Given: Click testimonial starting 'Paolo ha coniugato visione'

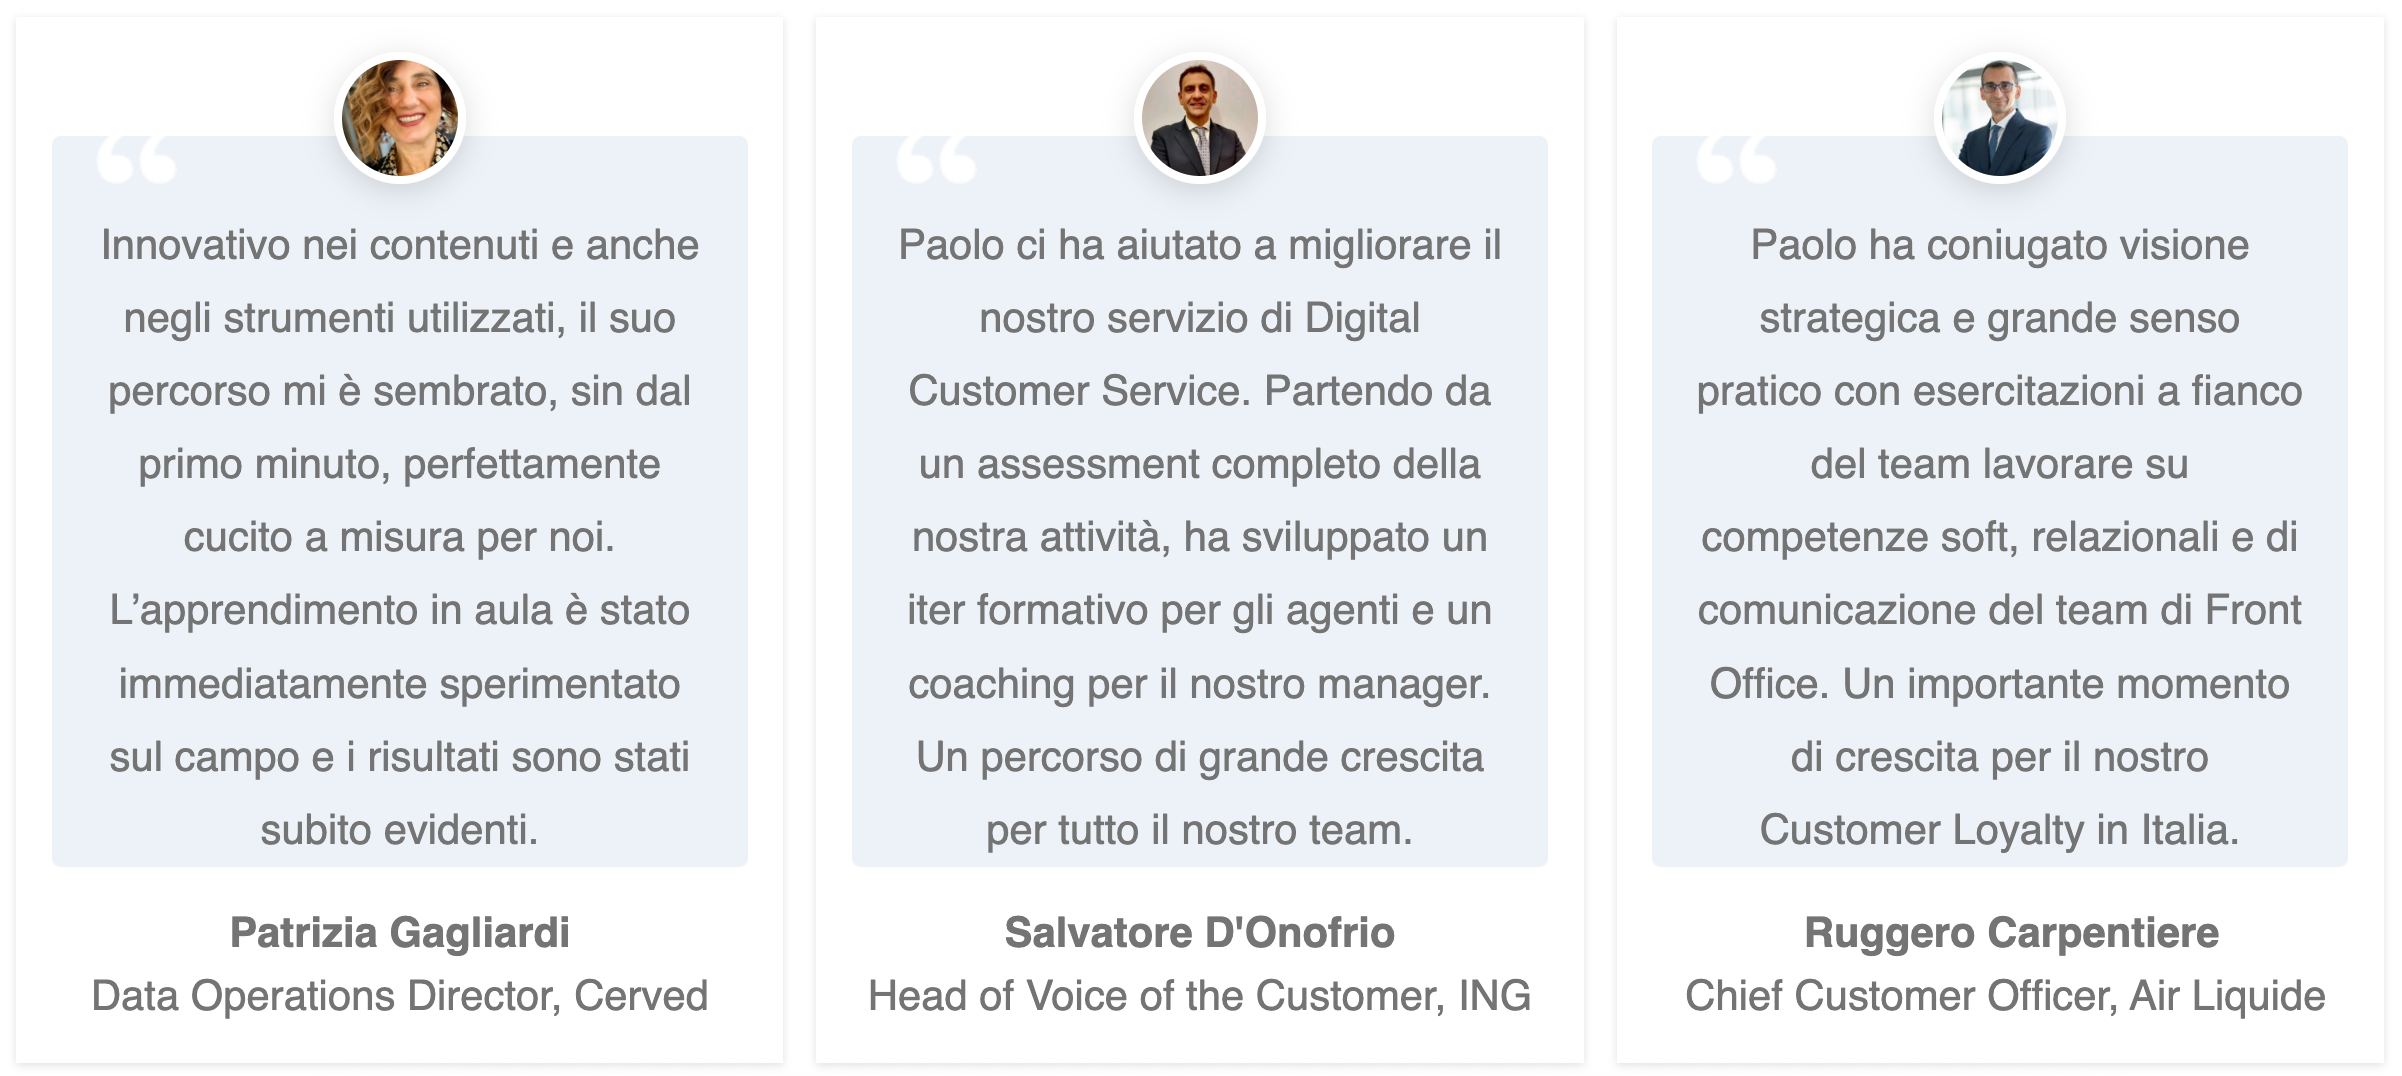Looking at the screenshot, I should pos(1999,246).
